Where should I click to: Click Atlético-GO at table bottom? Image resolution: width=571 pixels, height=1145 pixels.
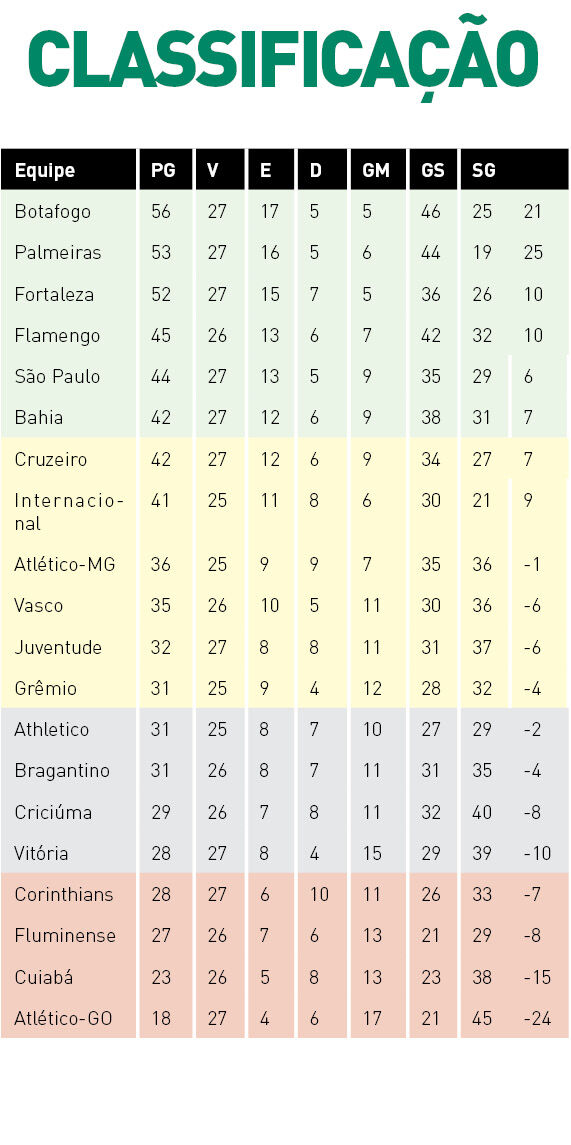pos(64,1018)
